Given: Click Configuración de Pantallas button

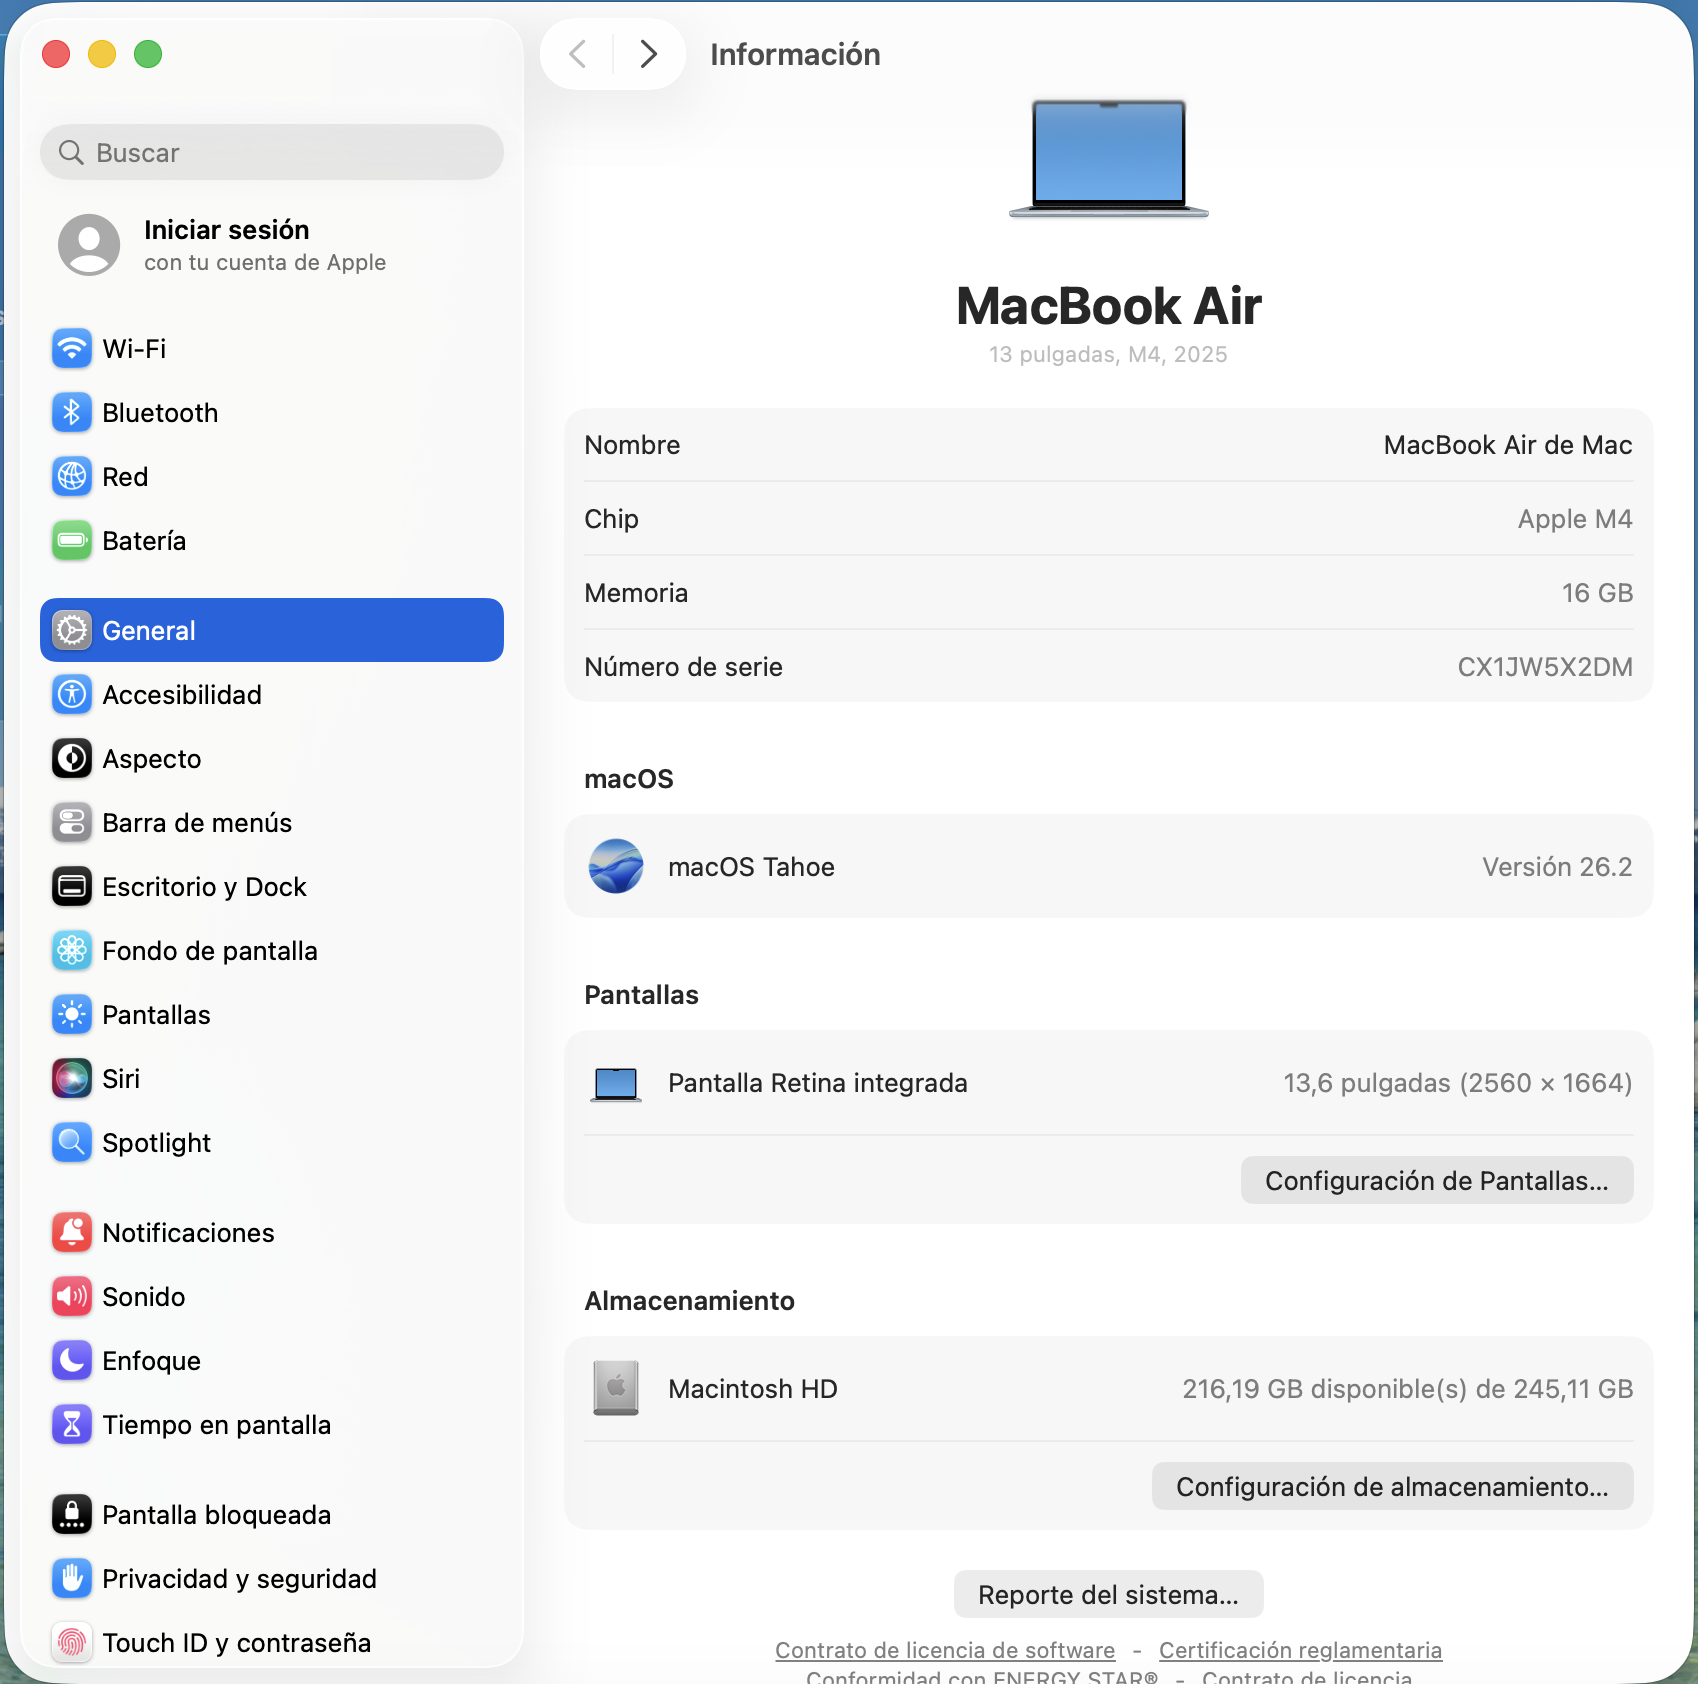Looking at the screenshot, I should (1436, 1181).
